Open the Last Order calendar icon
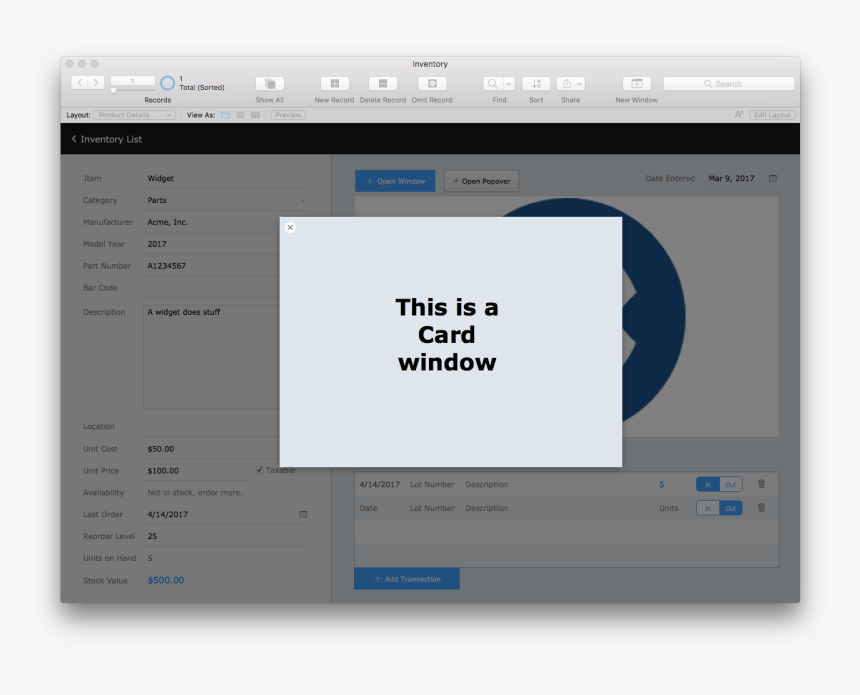The height and width of the screenshot is (695, 860). 303,515
